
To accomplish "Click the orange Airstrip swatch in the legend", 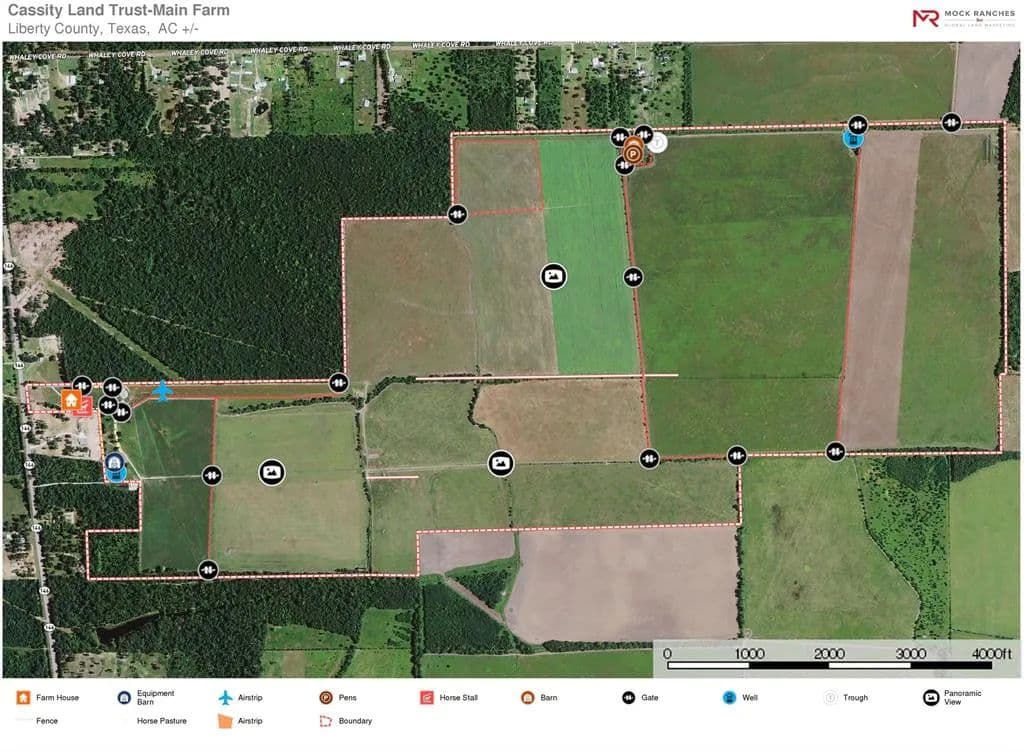I will (x=225, y=721).
